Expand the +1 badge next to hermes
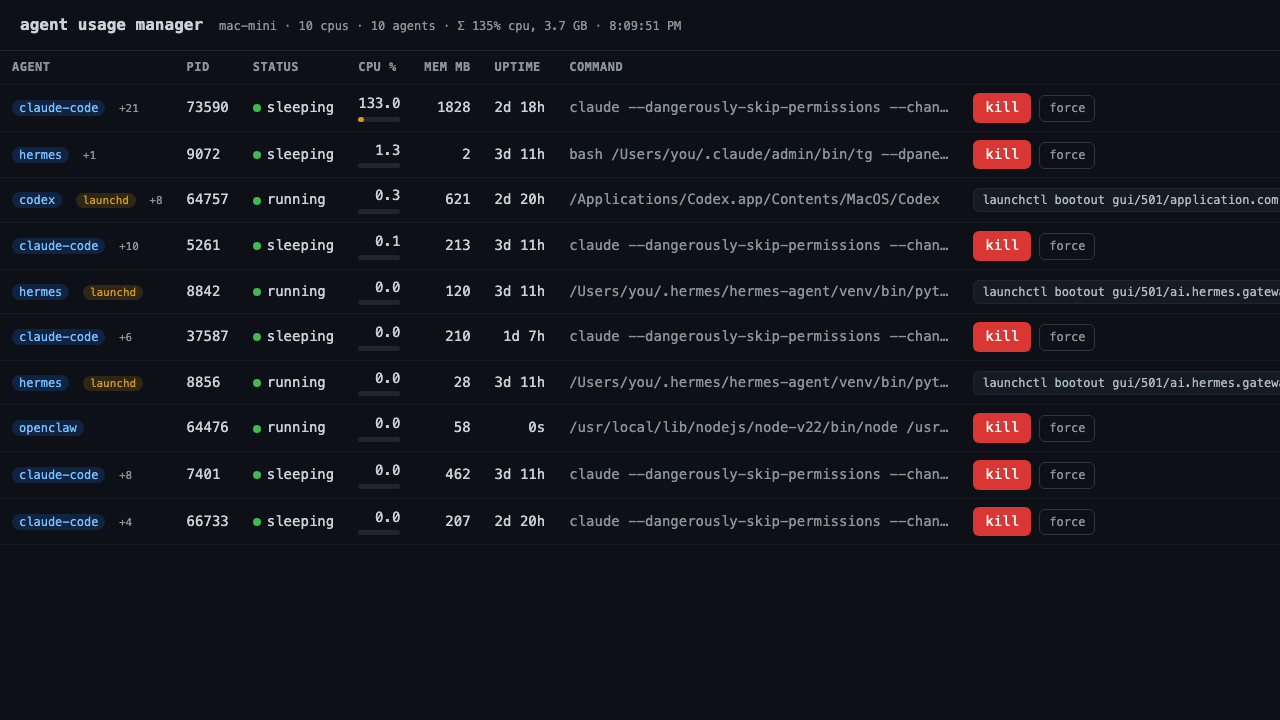 [x=90, y=155]
